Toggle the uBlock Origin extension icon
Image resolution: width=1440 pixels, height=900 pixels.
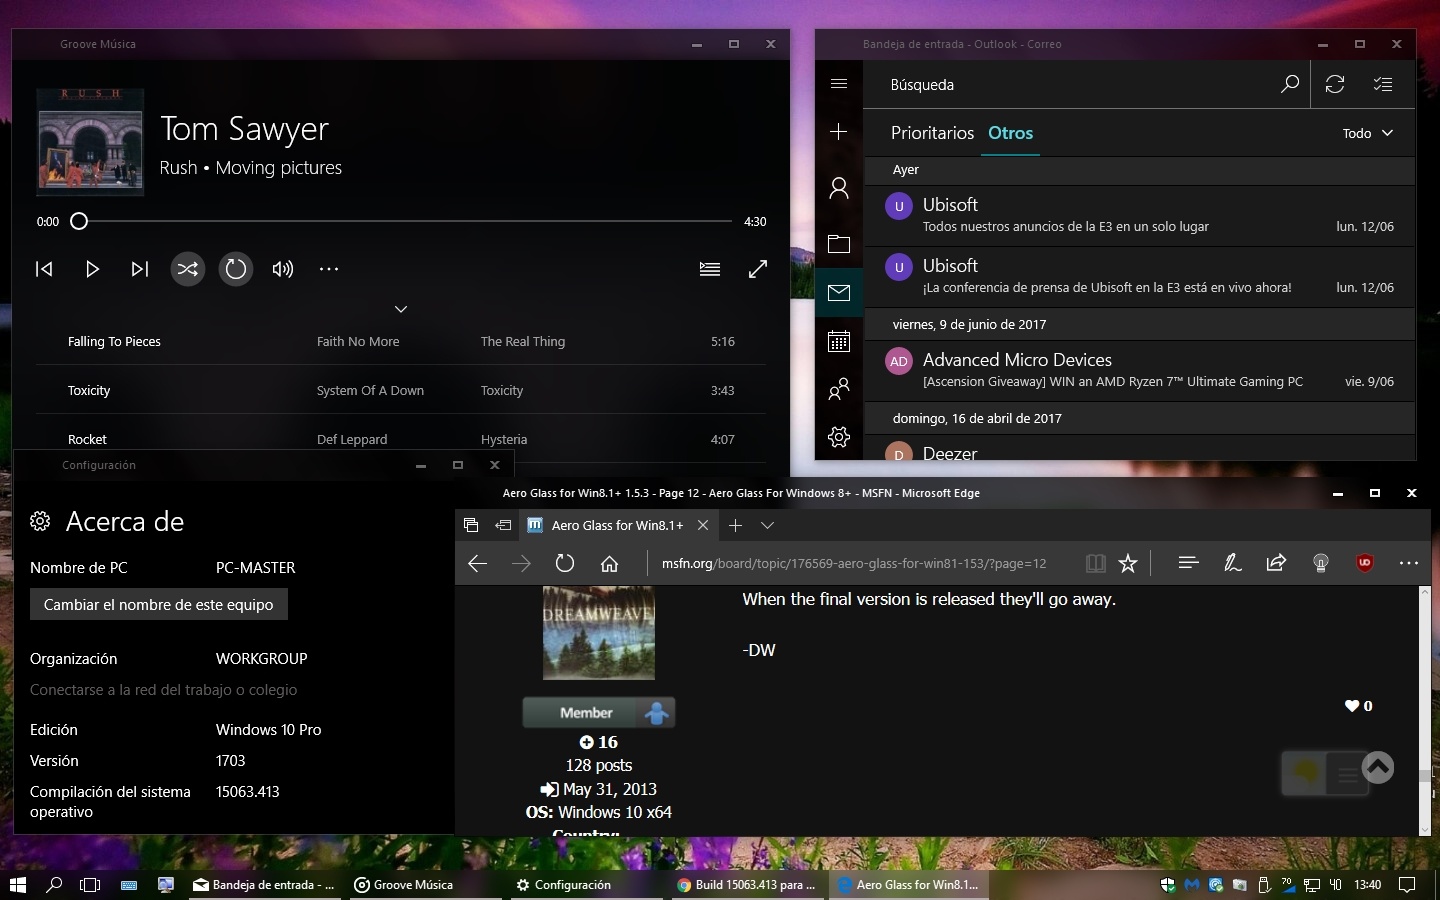pyautogui.click(x=1364, y=564)
